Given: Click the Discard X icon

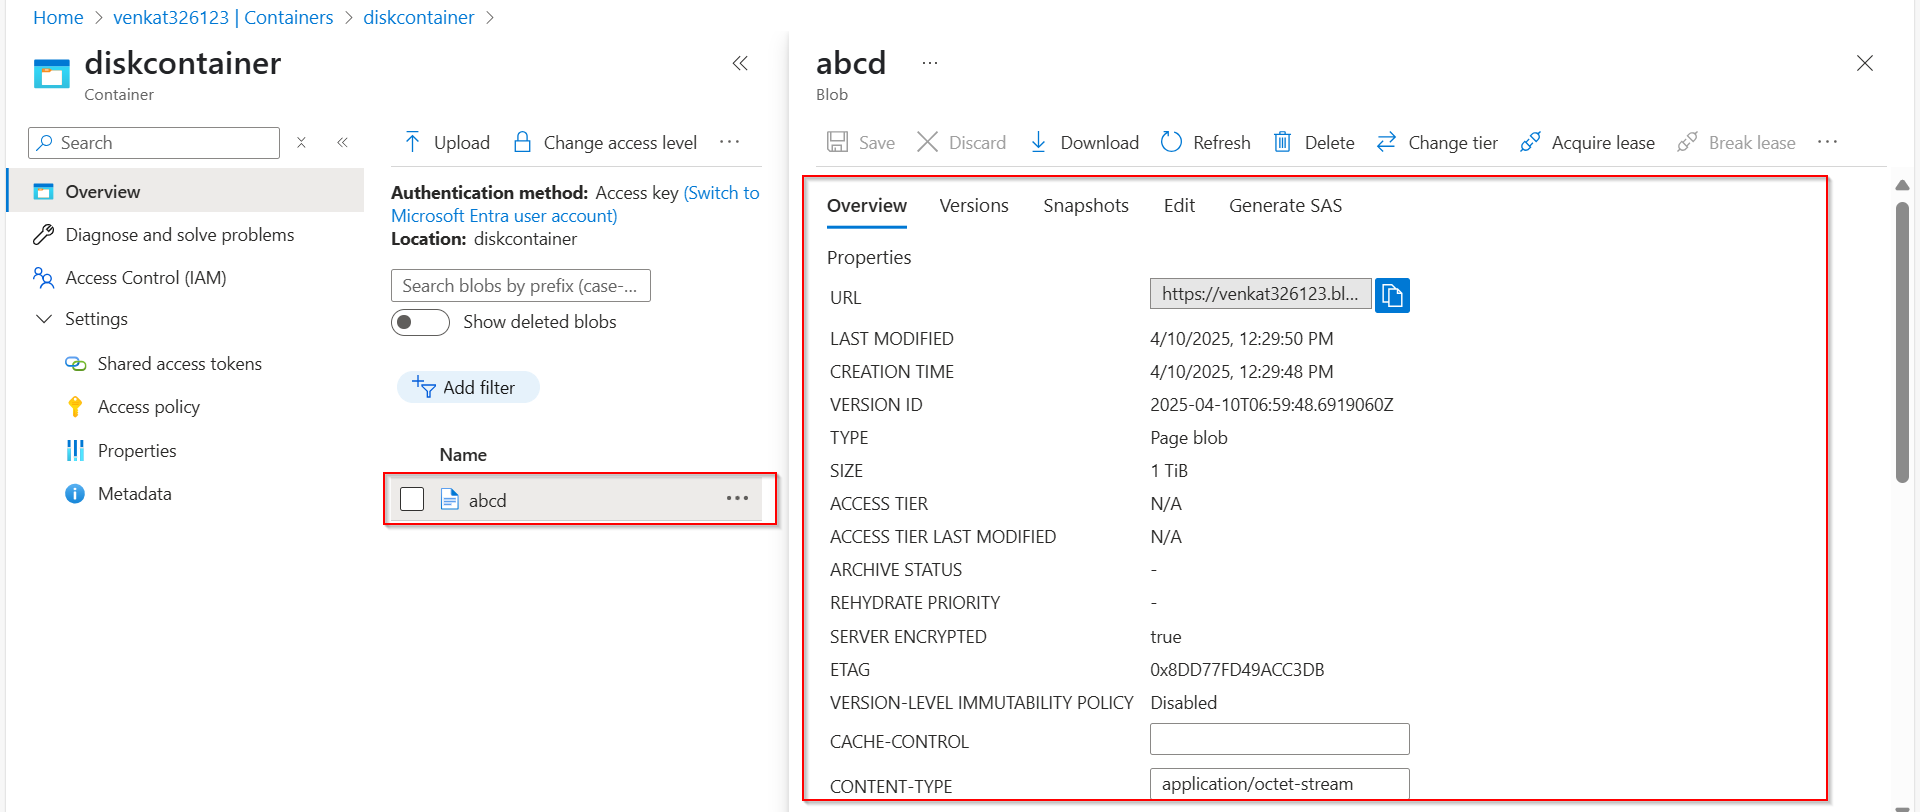Looking at the screenshot, I should point(928,142).
